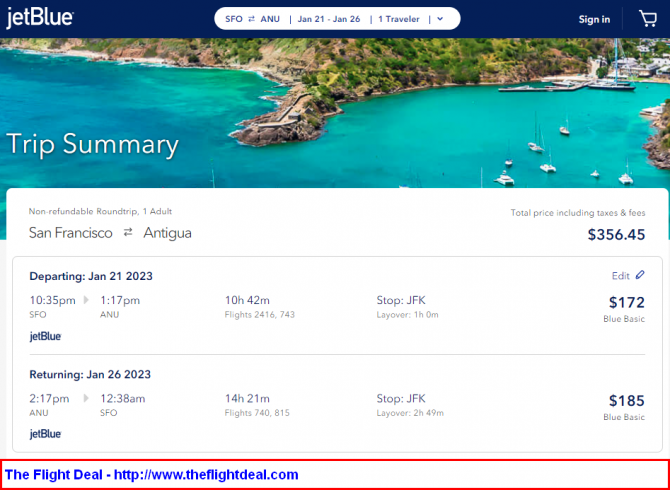The height and width of the screenshot is (490, 670).
Task: Open the shopping cart icon
Action: [x=648, y=19]
